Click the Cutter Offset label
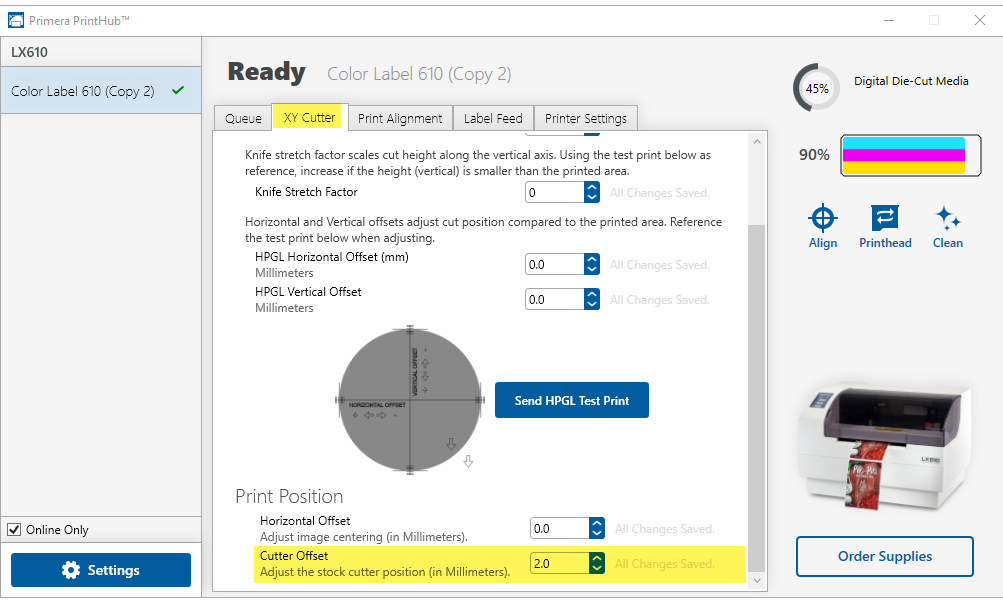 294,556
